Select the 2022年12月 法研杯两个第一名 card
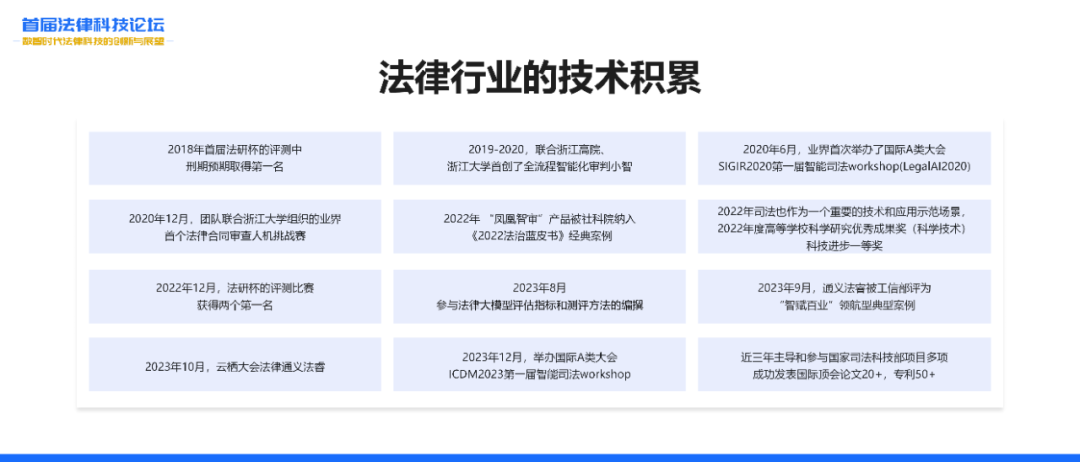Viewport: 1080px width, 462px height. tap(235, 296)
